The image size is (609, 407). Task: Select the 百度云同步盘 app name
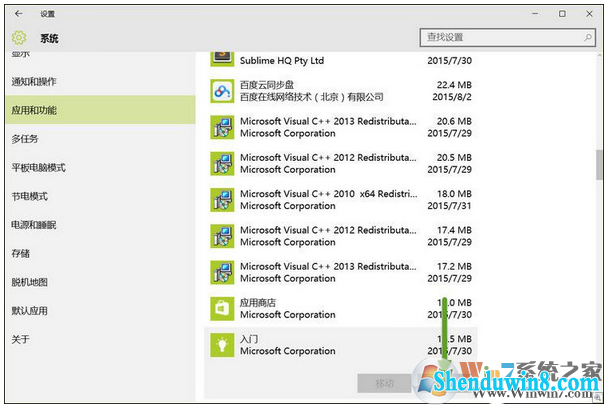pyautogui.click(x=267, y=85)
